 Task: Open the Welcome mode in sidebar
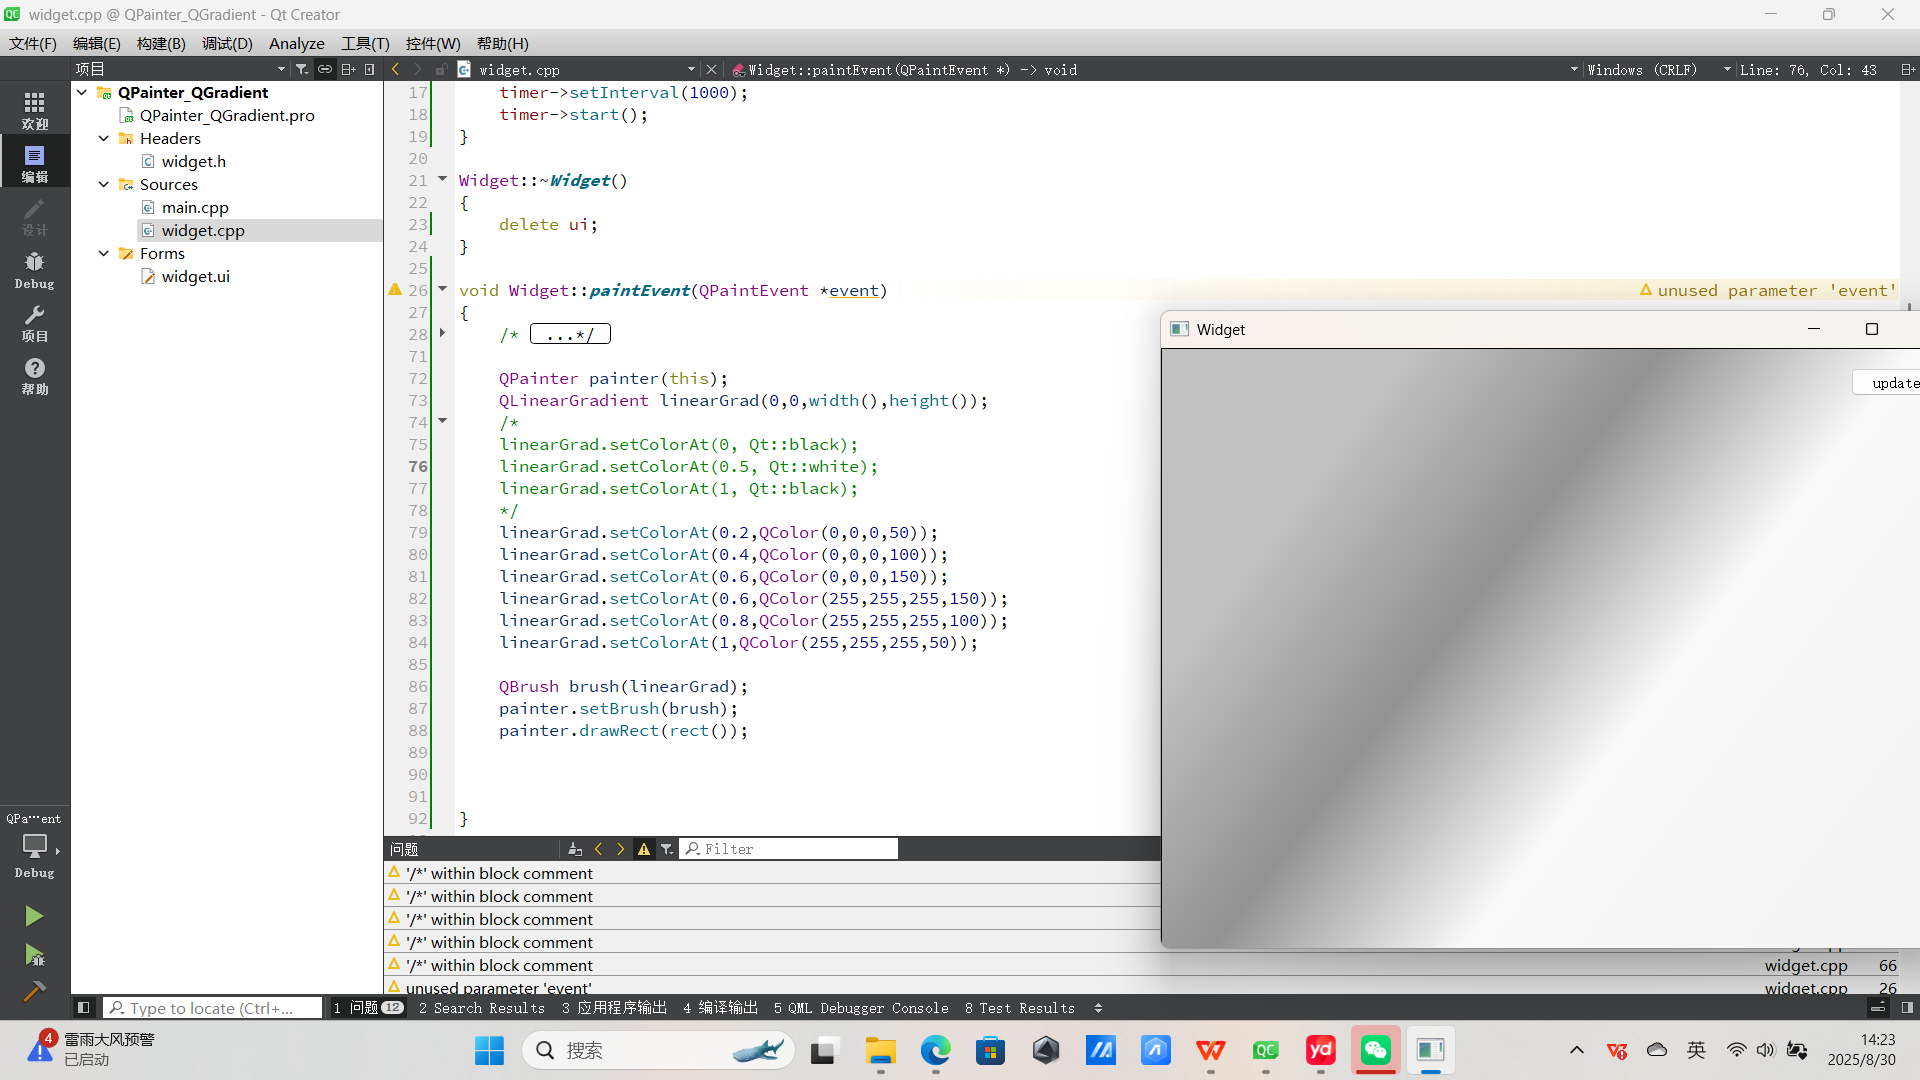(34, 110)
